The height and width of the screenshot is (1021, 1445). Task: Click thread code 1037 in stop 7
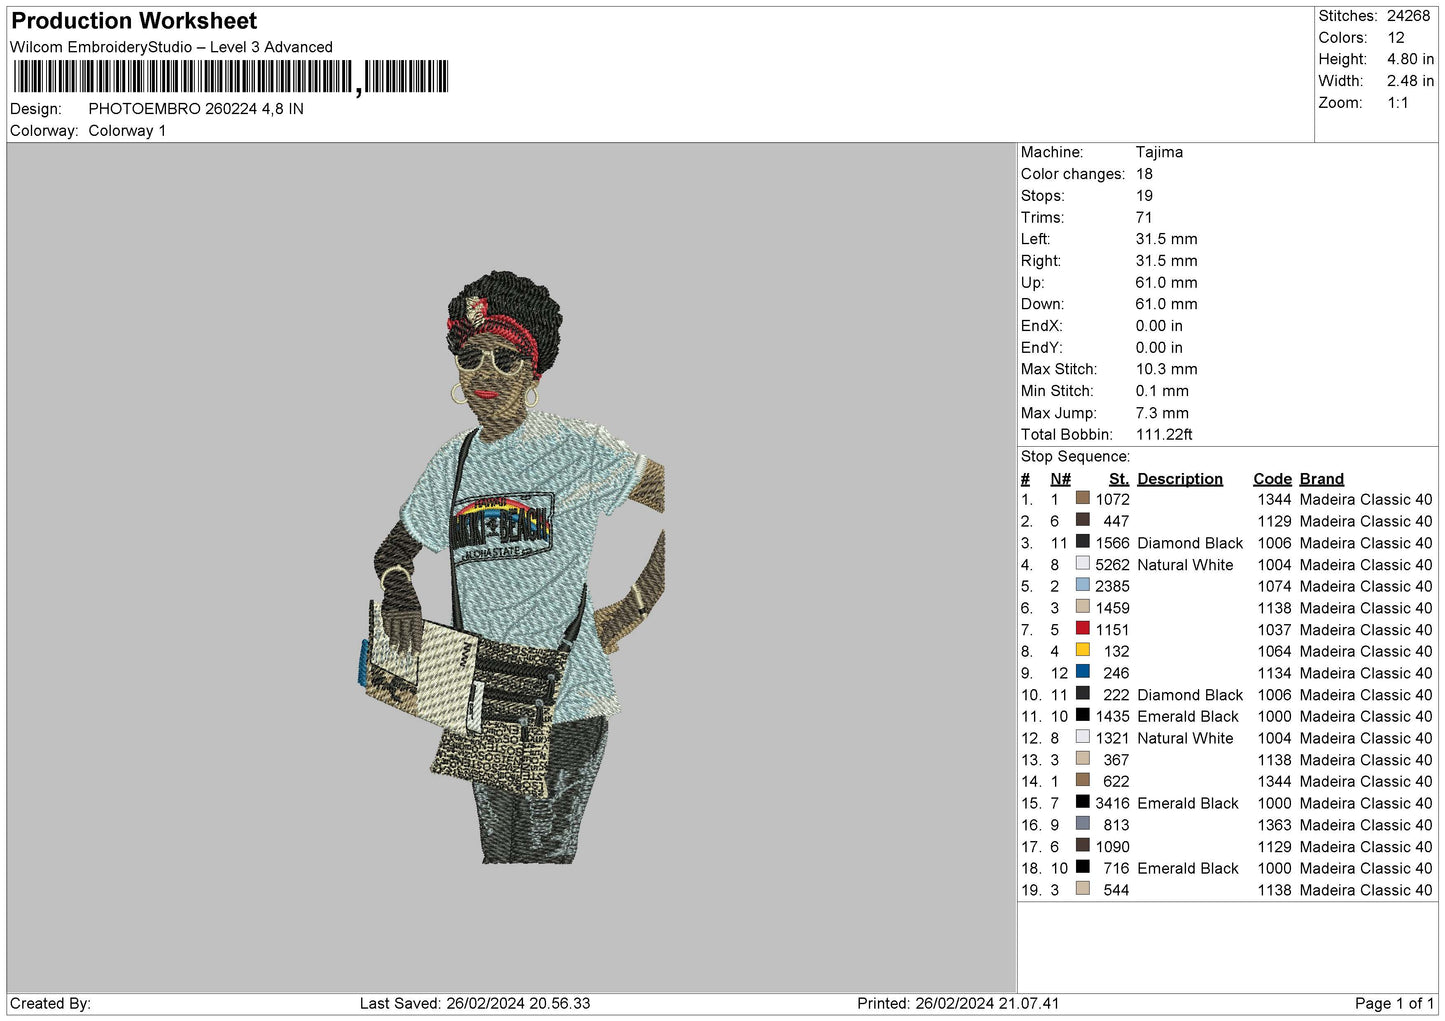[1274, 630]
